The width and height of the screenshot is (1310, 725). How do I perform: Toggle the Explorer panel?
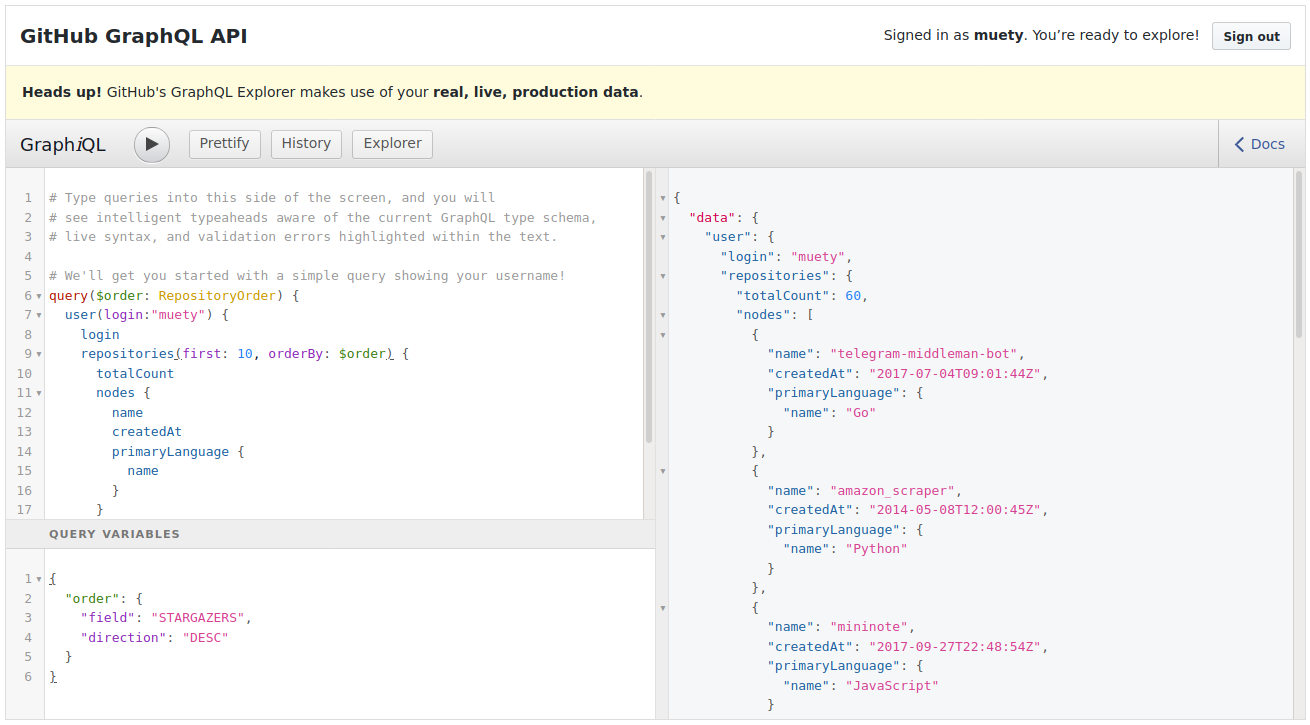pos(392,144)
